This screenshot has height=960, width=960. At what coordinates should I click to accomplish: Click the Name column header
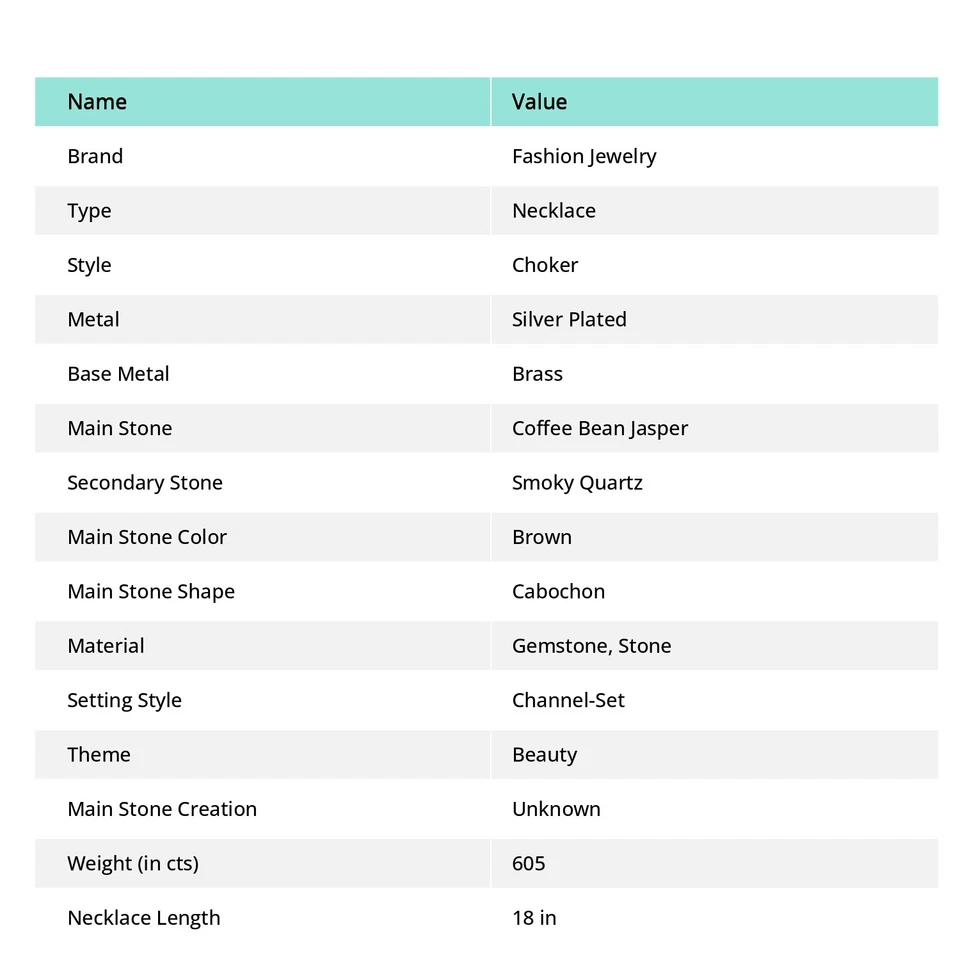tap(97, 102)
